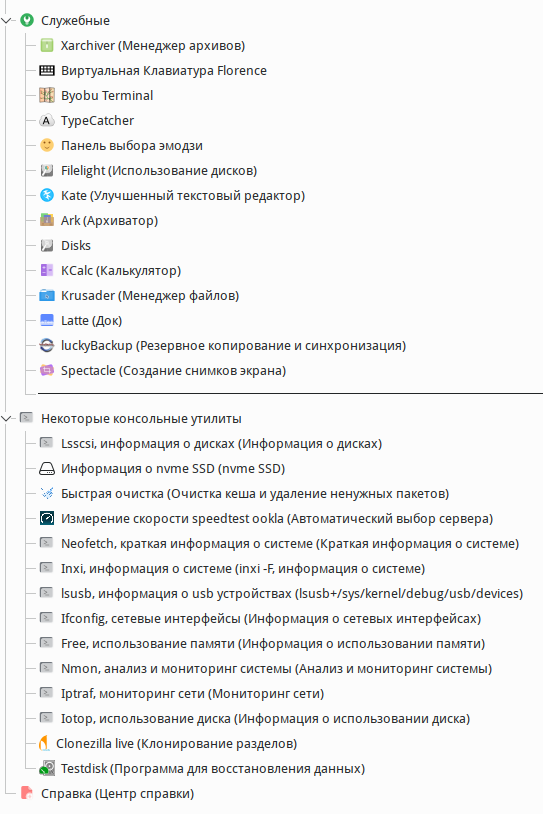Viewport: 543px width, 814px height.
Task: Run Iptraf, мониторинг сети
Action: pyautogui.click(x=192, y=694)
